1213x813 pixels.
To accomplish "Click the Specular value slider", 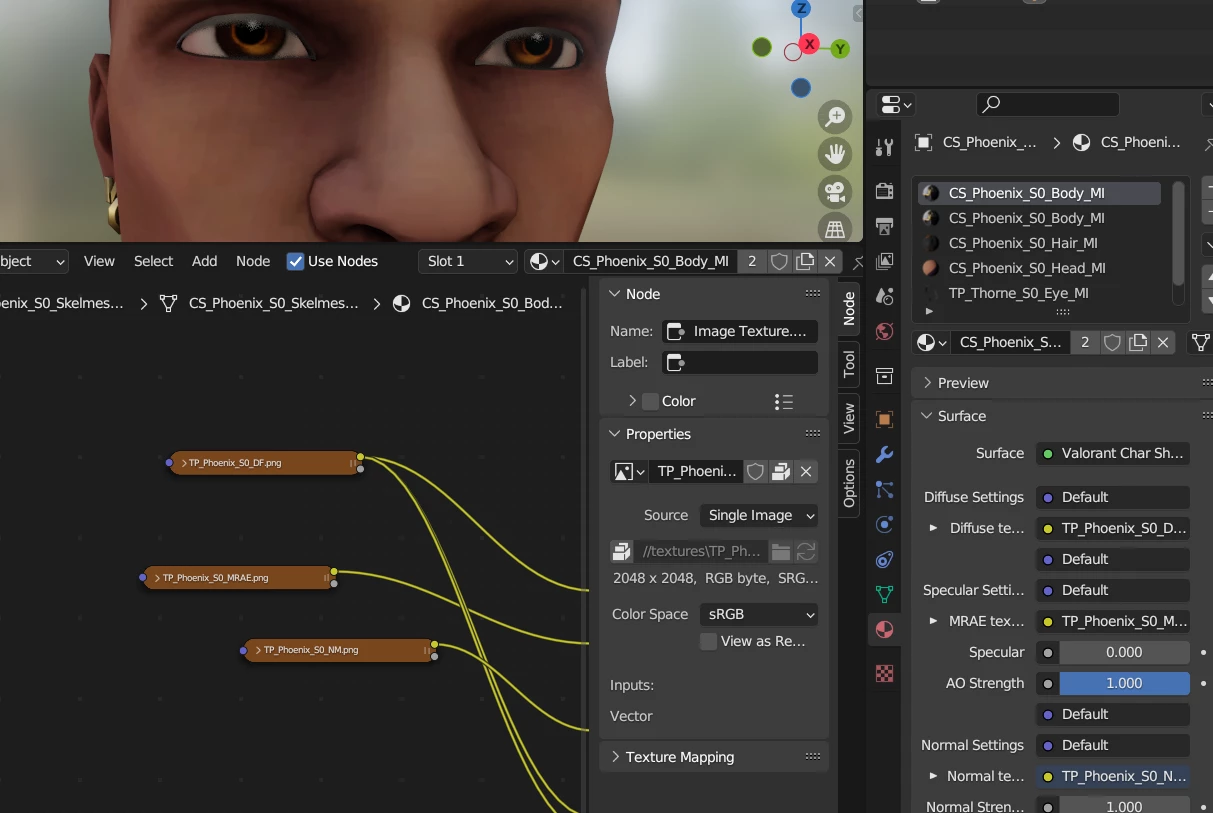I will click(x=1124, y=652).
